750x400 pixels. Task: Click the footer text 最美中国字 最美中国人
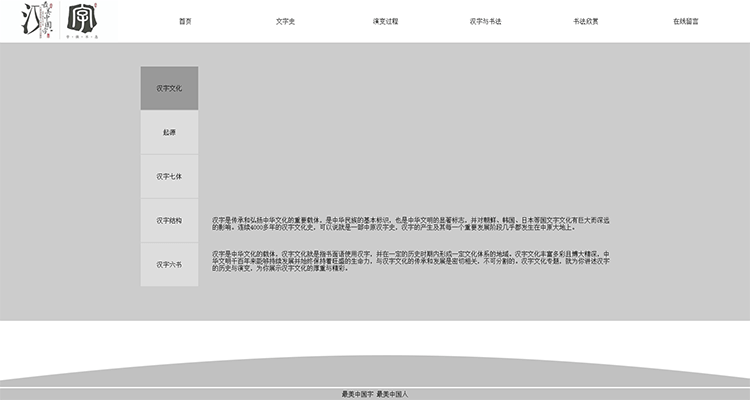[x=375, y=394]
